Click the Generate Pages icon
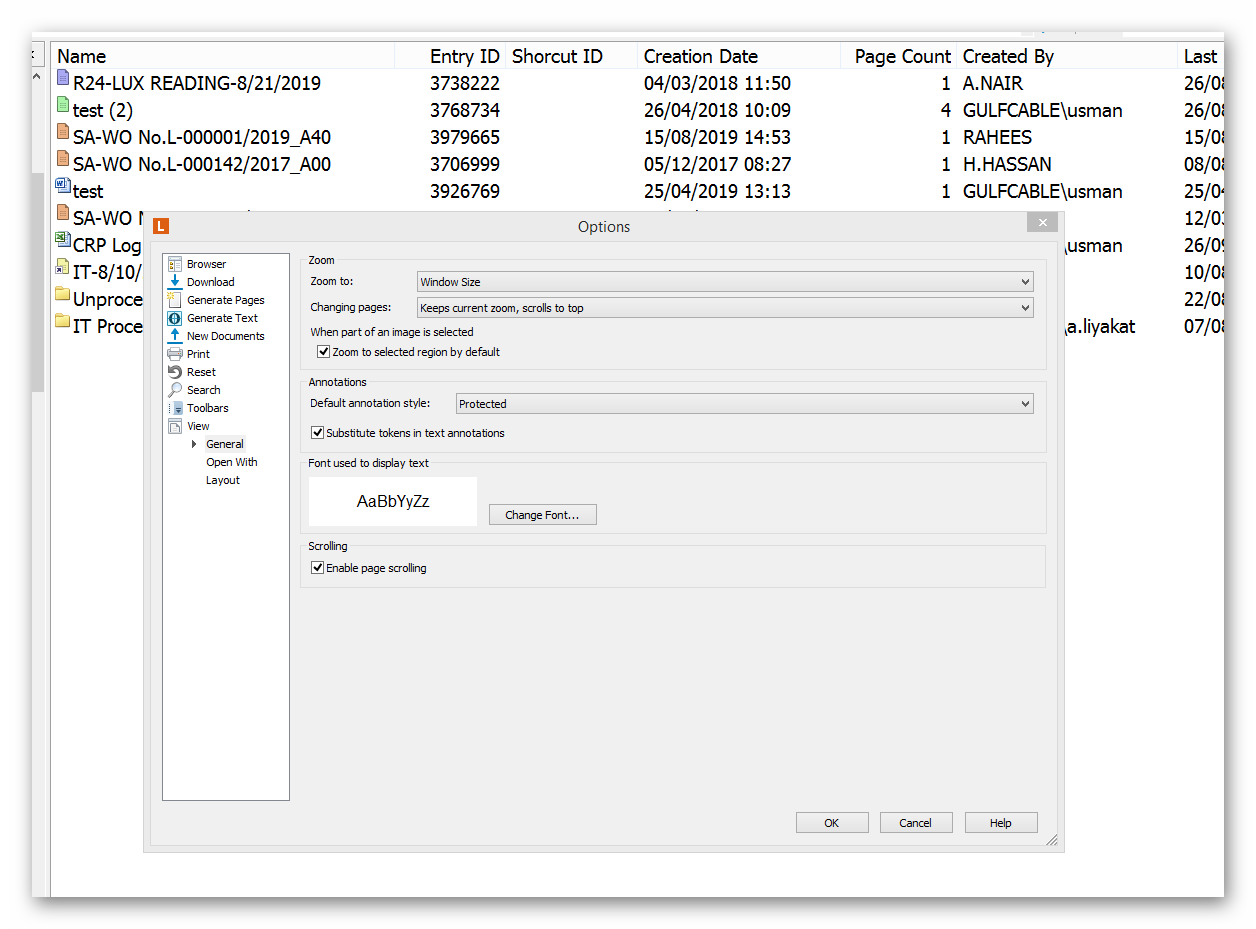The width and height of the screenshot is (1256, 929). coord(175,300)
